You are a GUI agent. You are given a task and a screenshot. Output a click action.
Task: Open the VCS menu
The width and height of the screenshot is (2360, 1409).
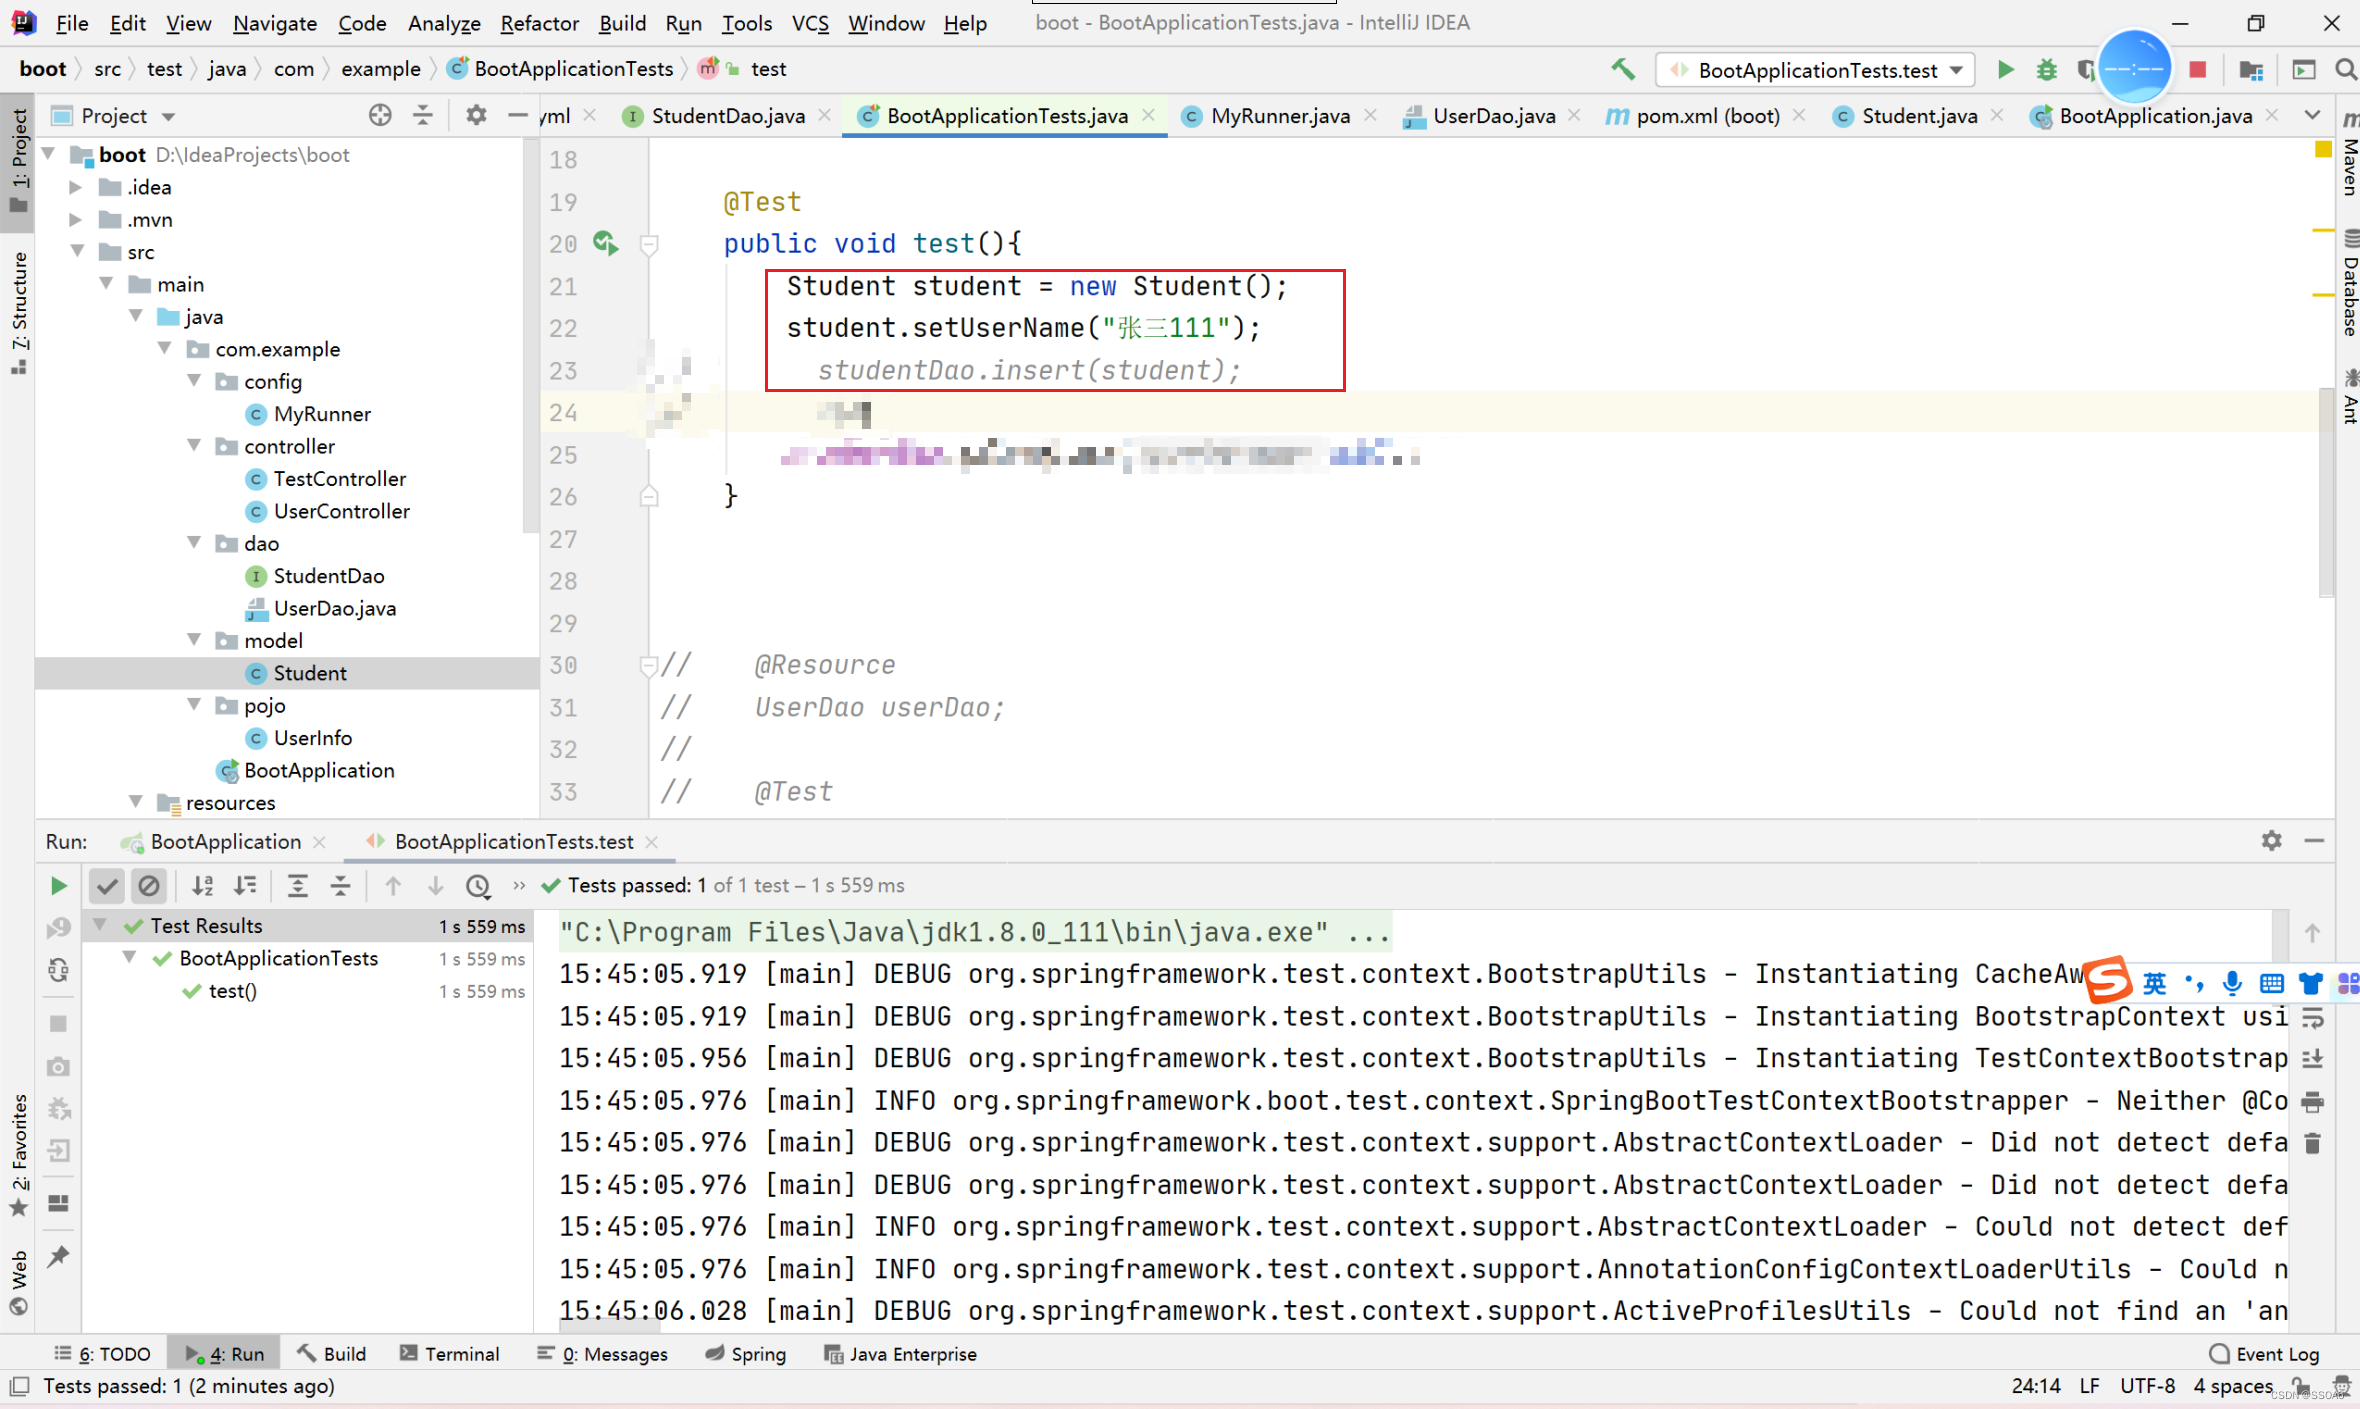coord(810,23)
